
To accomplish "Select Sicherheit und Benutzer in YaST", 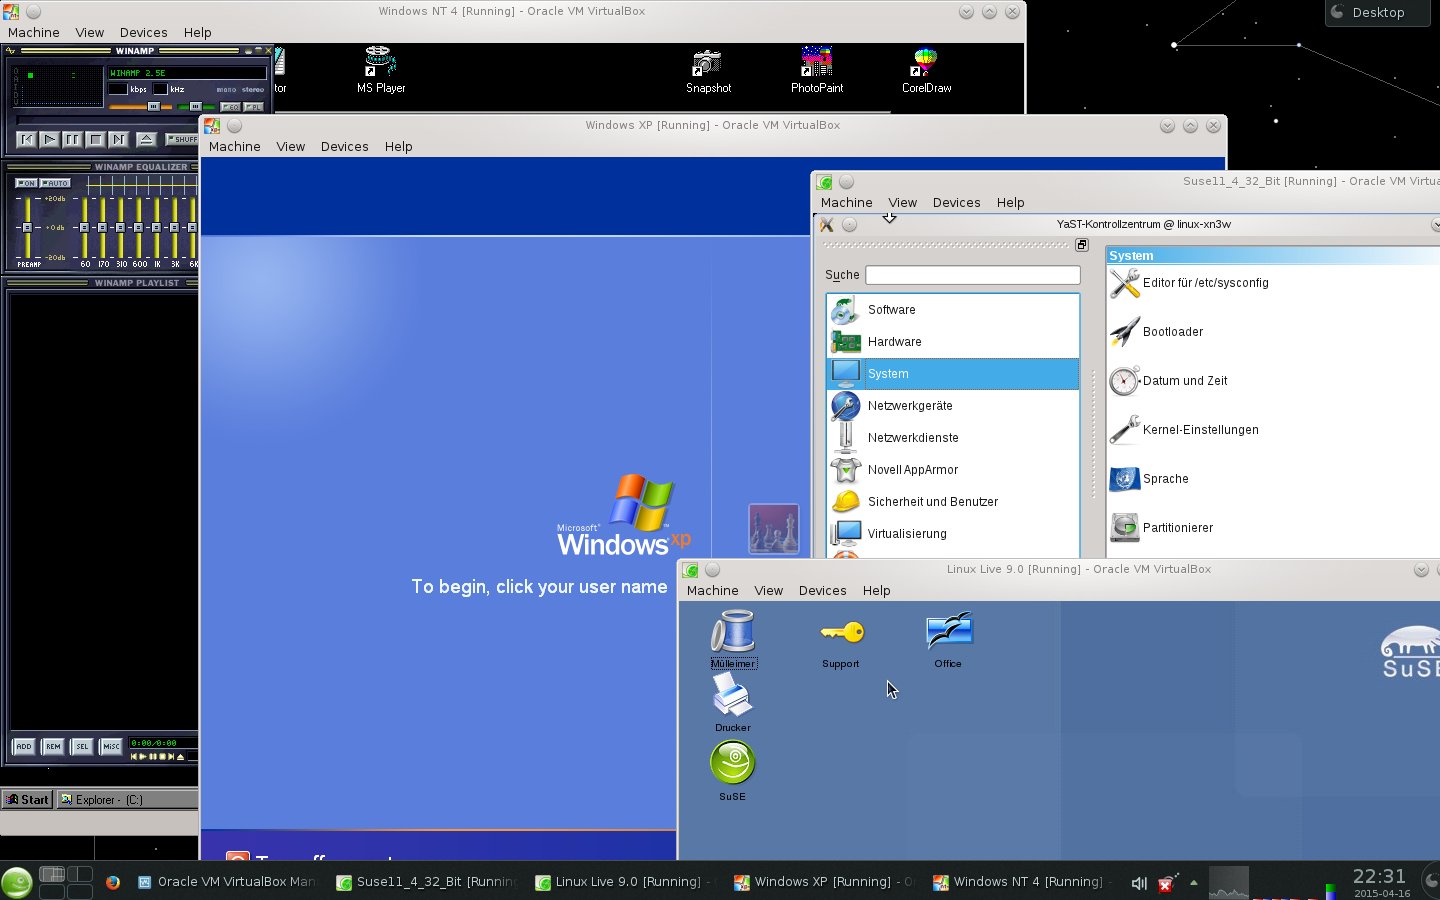I will [953, 502].
